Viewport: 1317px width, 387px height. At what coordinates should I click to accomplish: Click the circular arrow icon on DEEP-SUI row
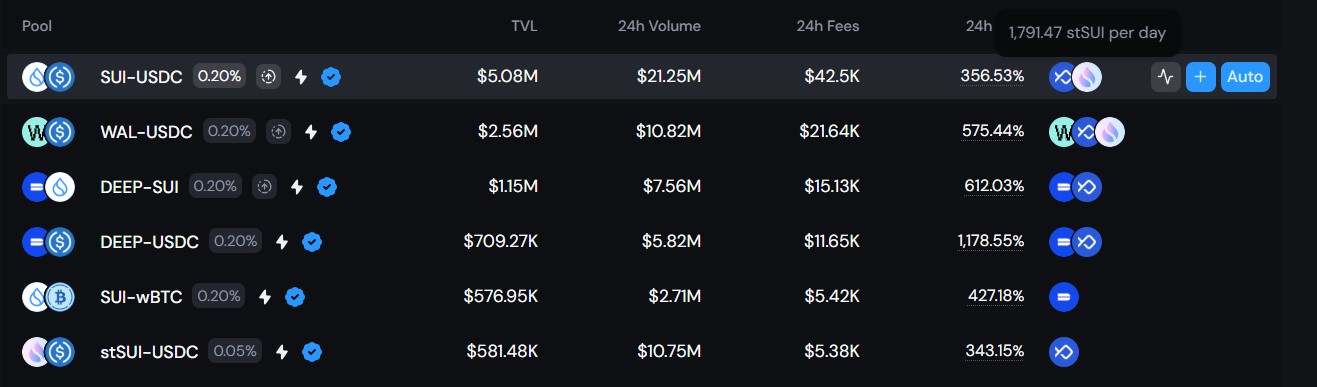[x=264, y=186]
